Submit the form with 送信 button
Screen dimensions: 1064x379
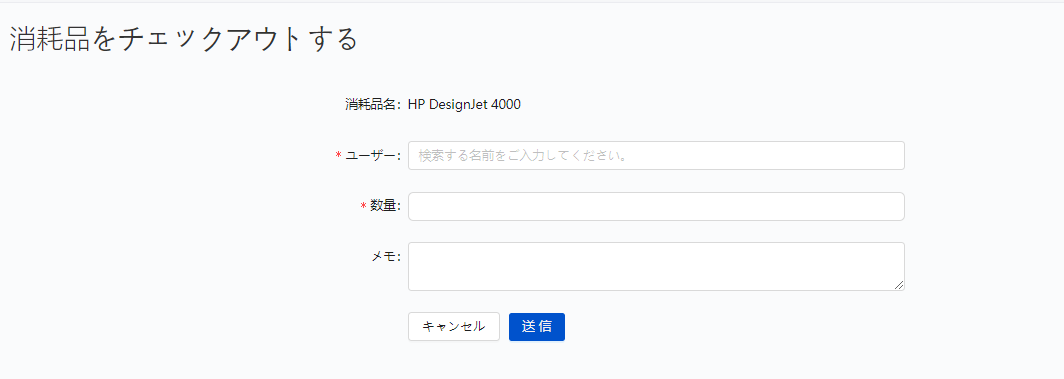536,326
